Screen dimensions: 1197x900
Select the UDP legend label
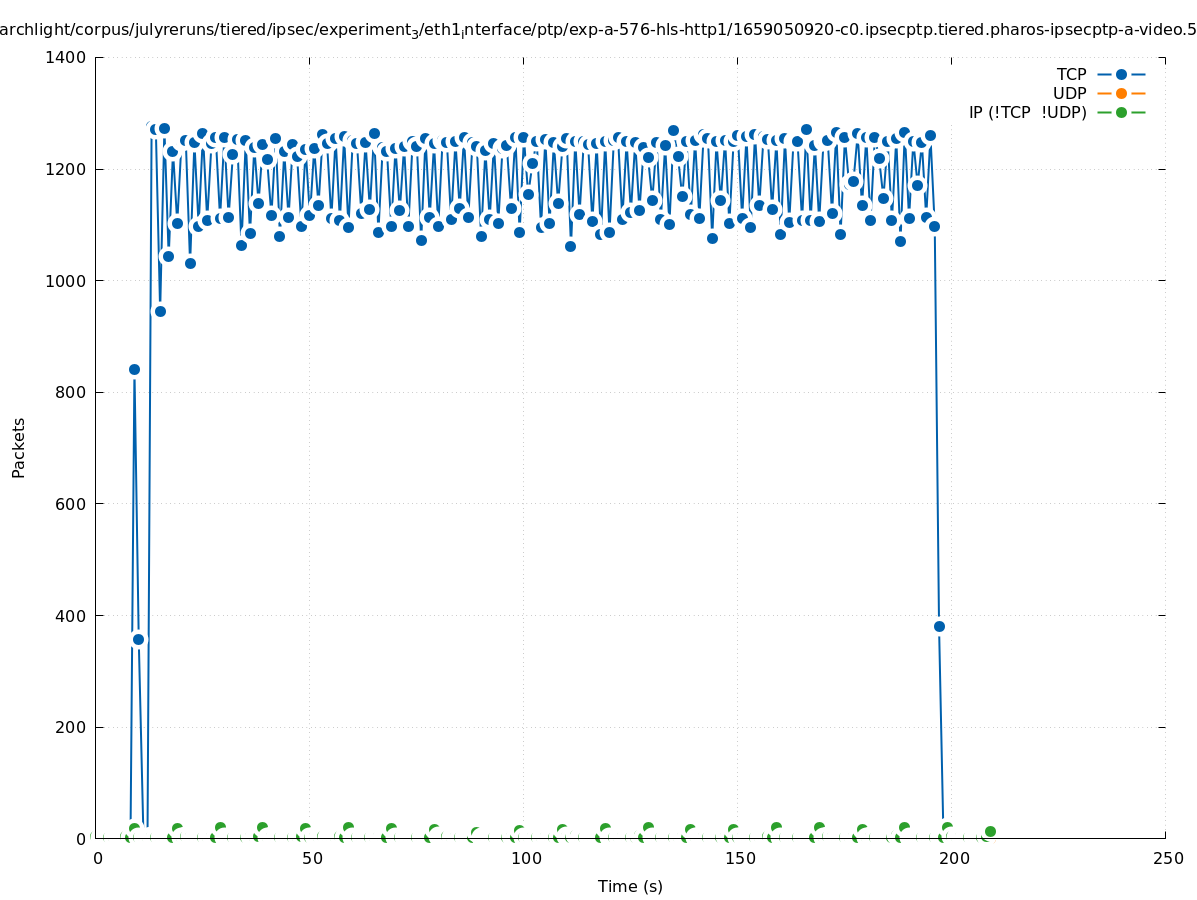pyautogui.click(x=1069, y=93)
